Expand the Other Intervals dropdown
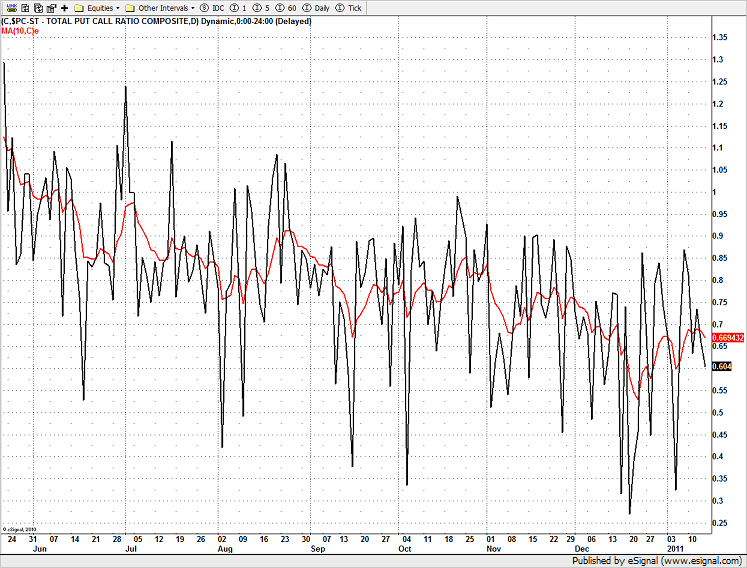Viewport: 747px width, 568px height. [x=158, y=7]
